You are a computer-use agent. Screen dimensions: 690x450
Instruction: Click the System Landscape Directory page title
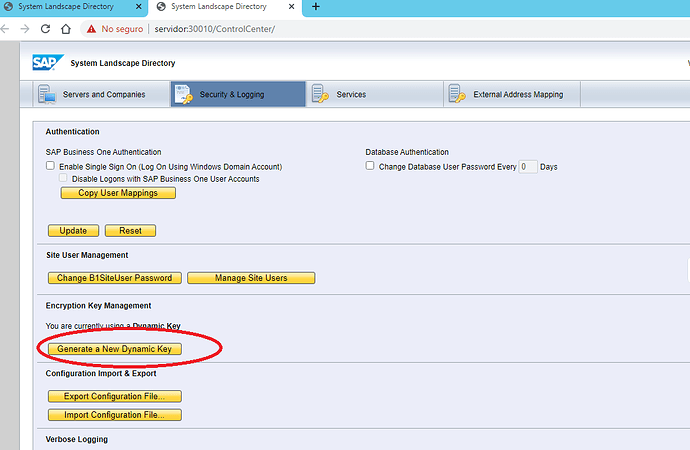(123, 63)
